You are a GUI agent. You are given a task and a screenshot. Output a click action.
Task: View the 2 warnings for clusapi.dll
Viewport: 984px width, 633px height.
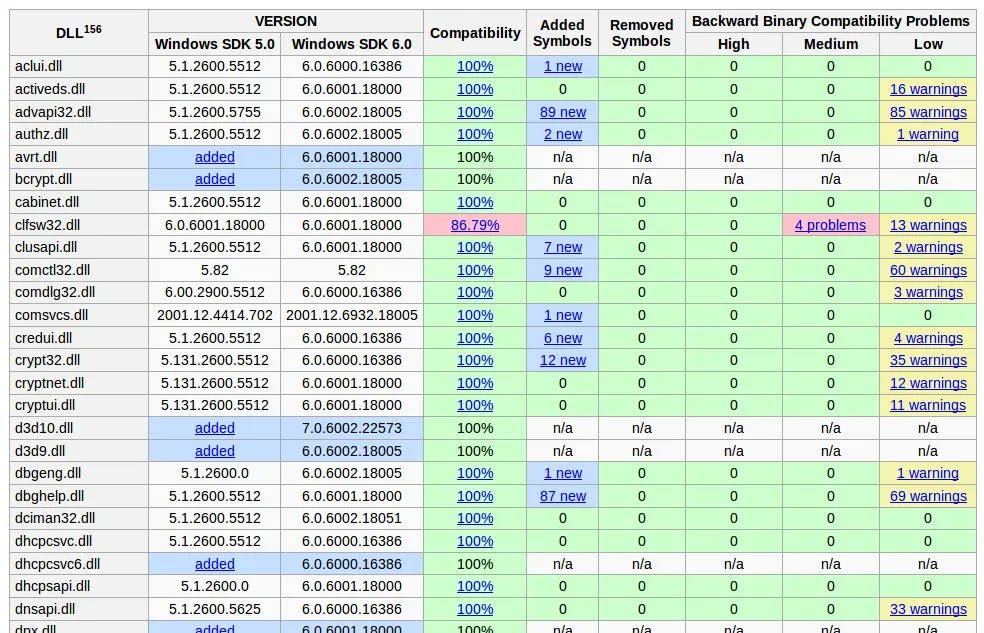[x=928, y=247]
